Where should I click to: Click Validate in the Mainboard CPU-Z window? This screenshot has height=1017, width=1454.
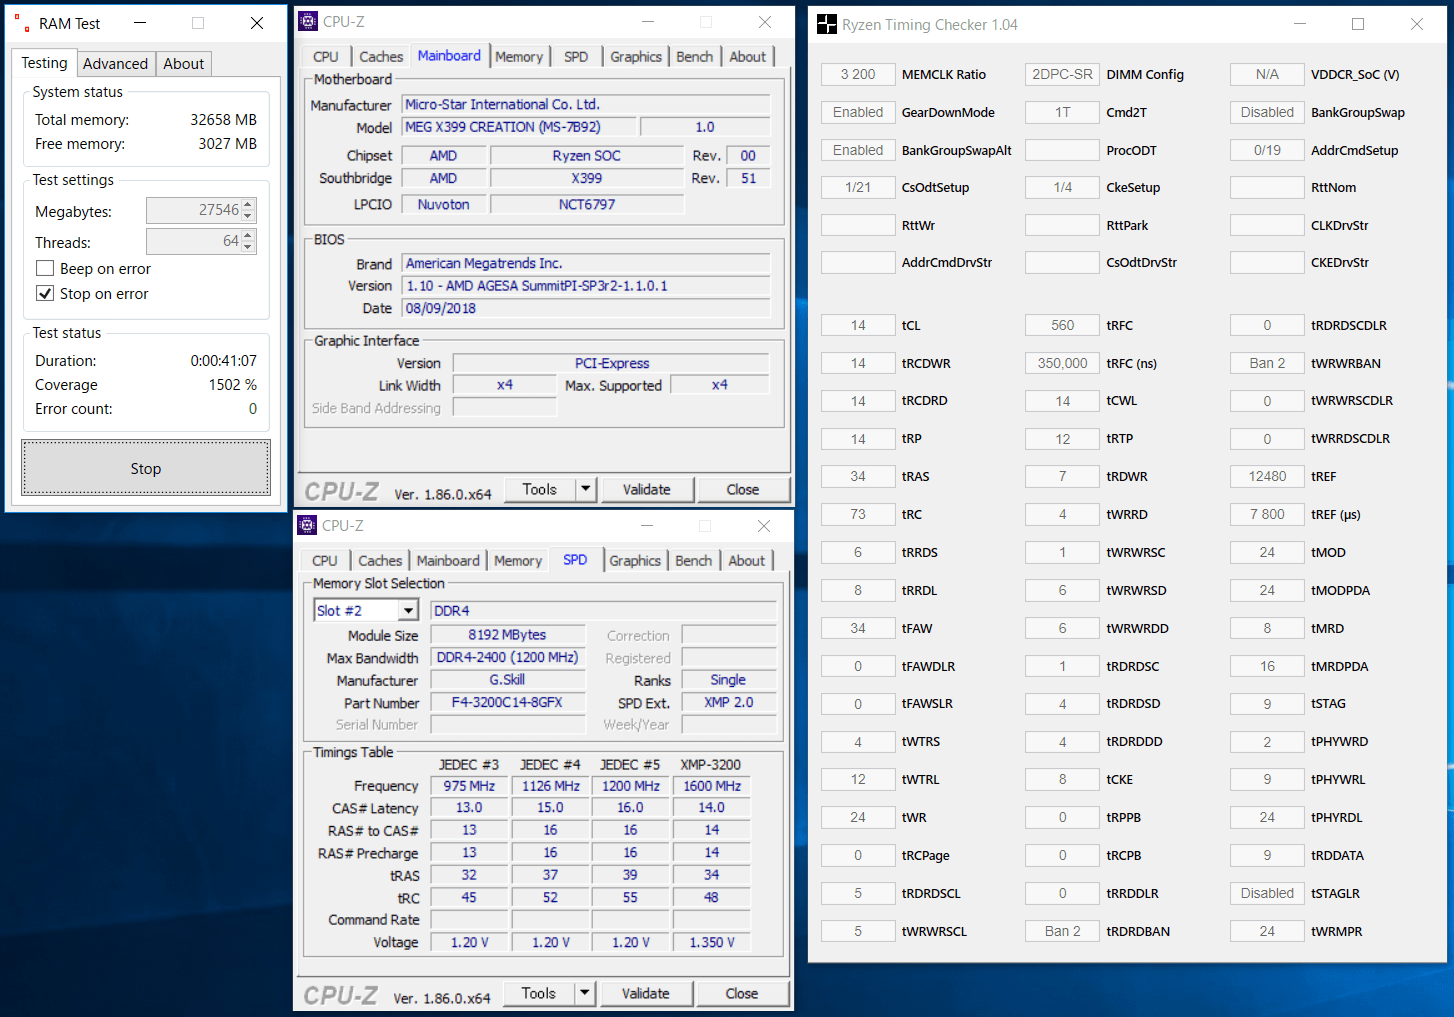pyautogui.click(x=647, y=489)
